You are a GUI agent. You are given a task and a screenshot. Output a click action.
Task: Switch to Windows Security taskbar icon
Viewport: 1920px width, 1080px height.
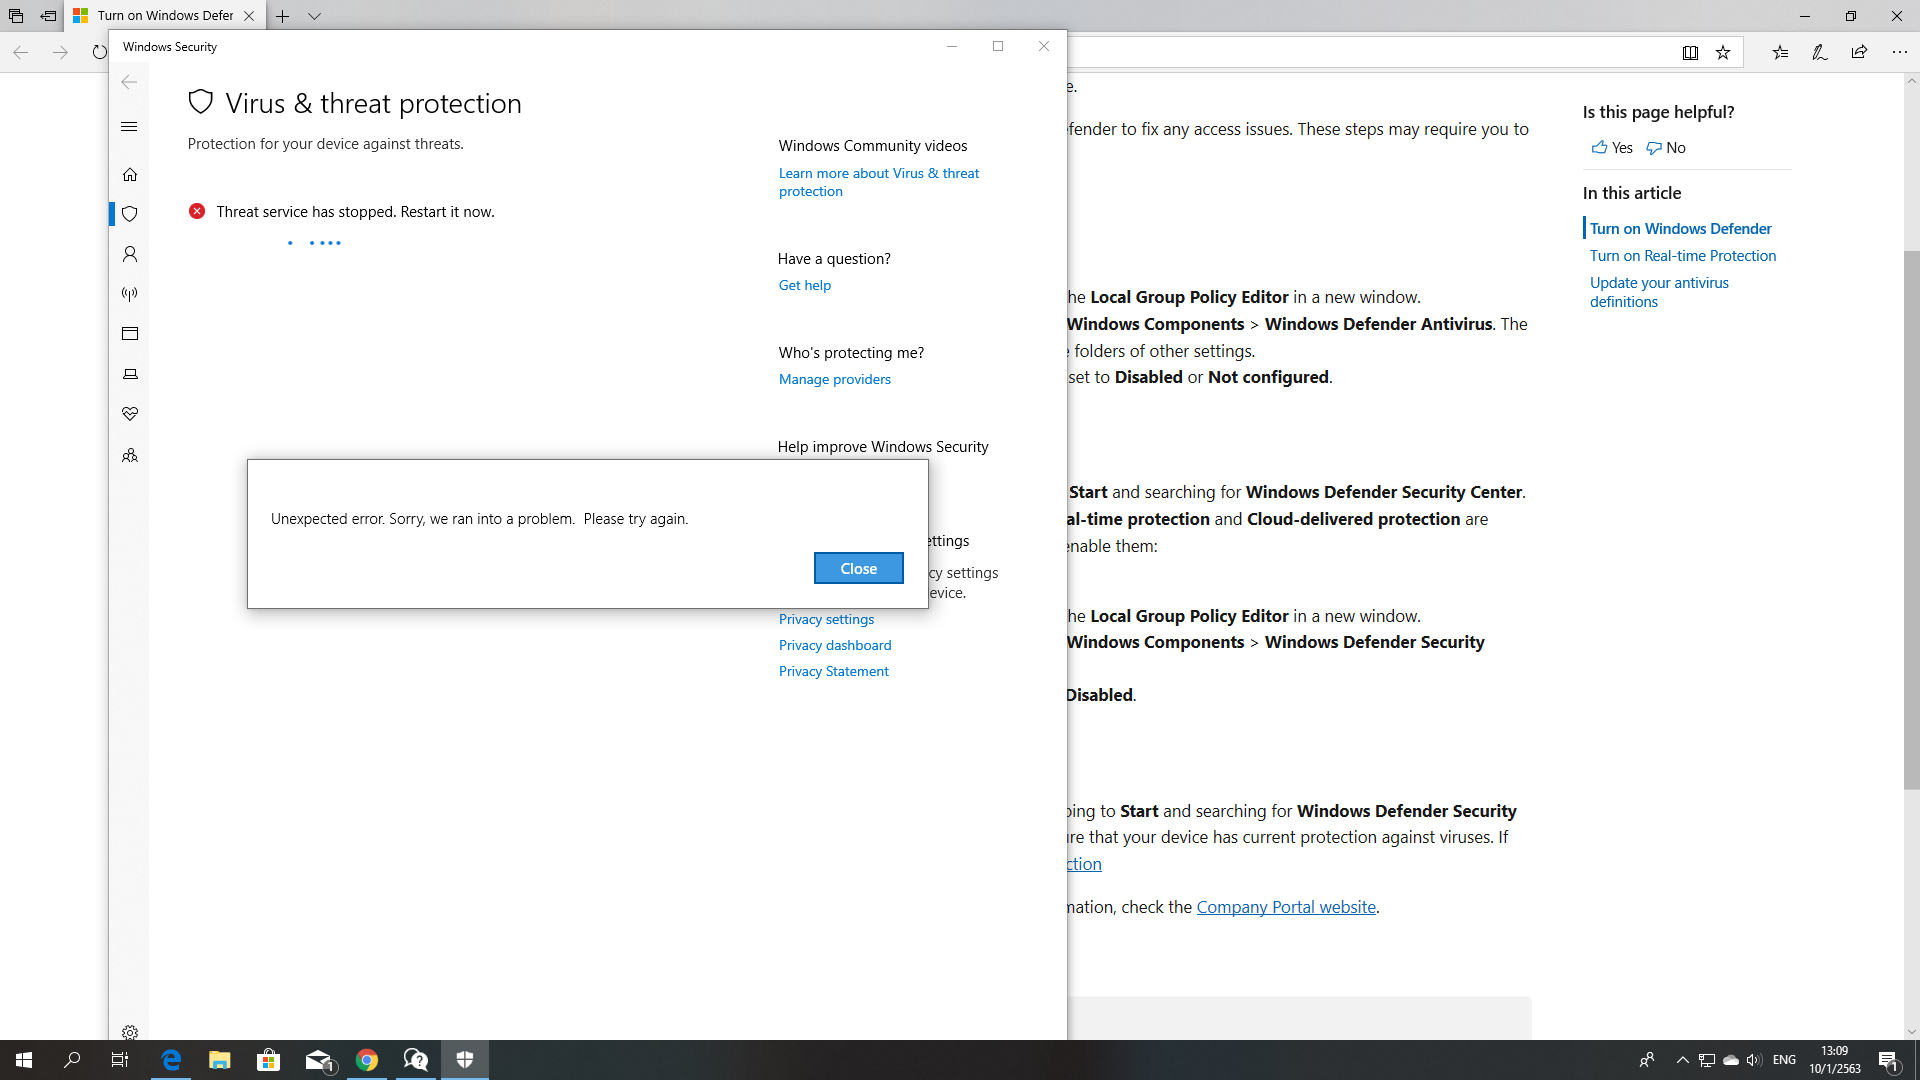click(465, 1060)
